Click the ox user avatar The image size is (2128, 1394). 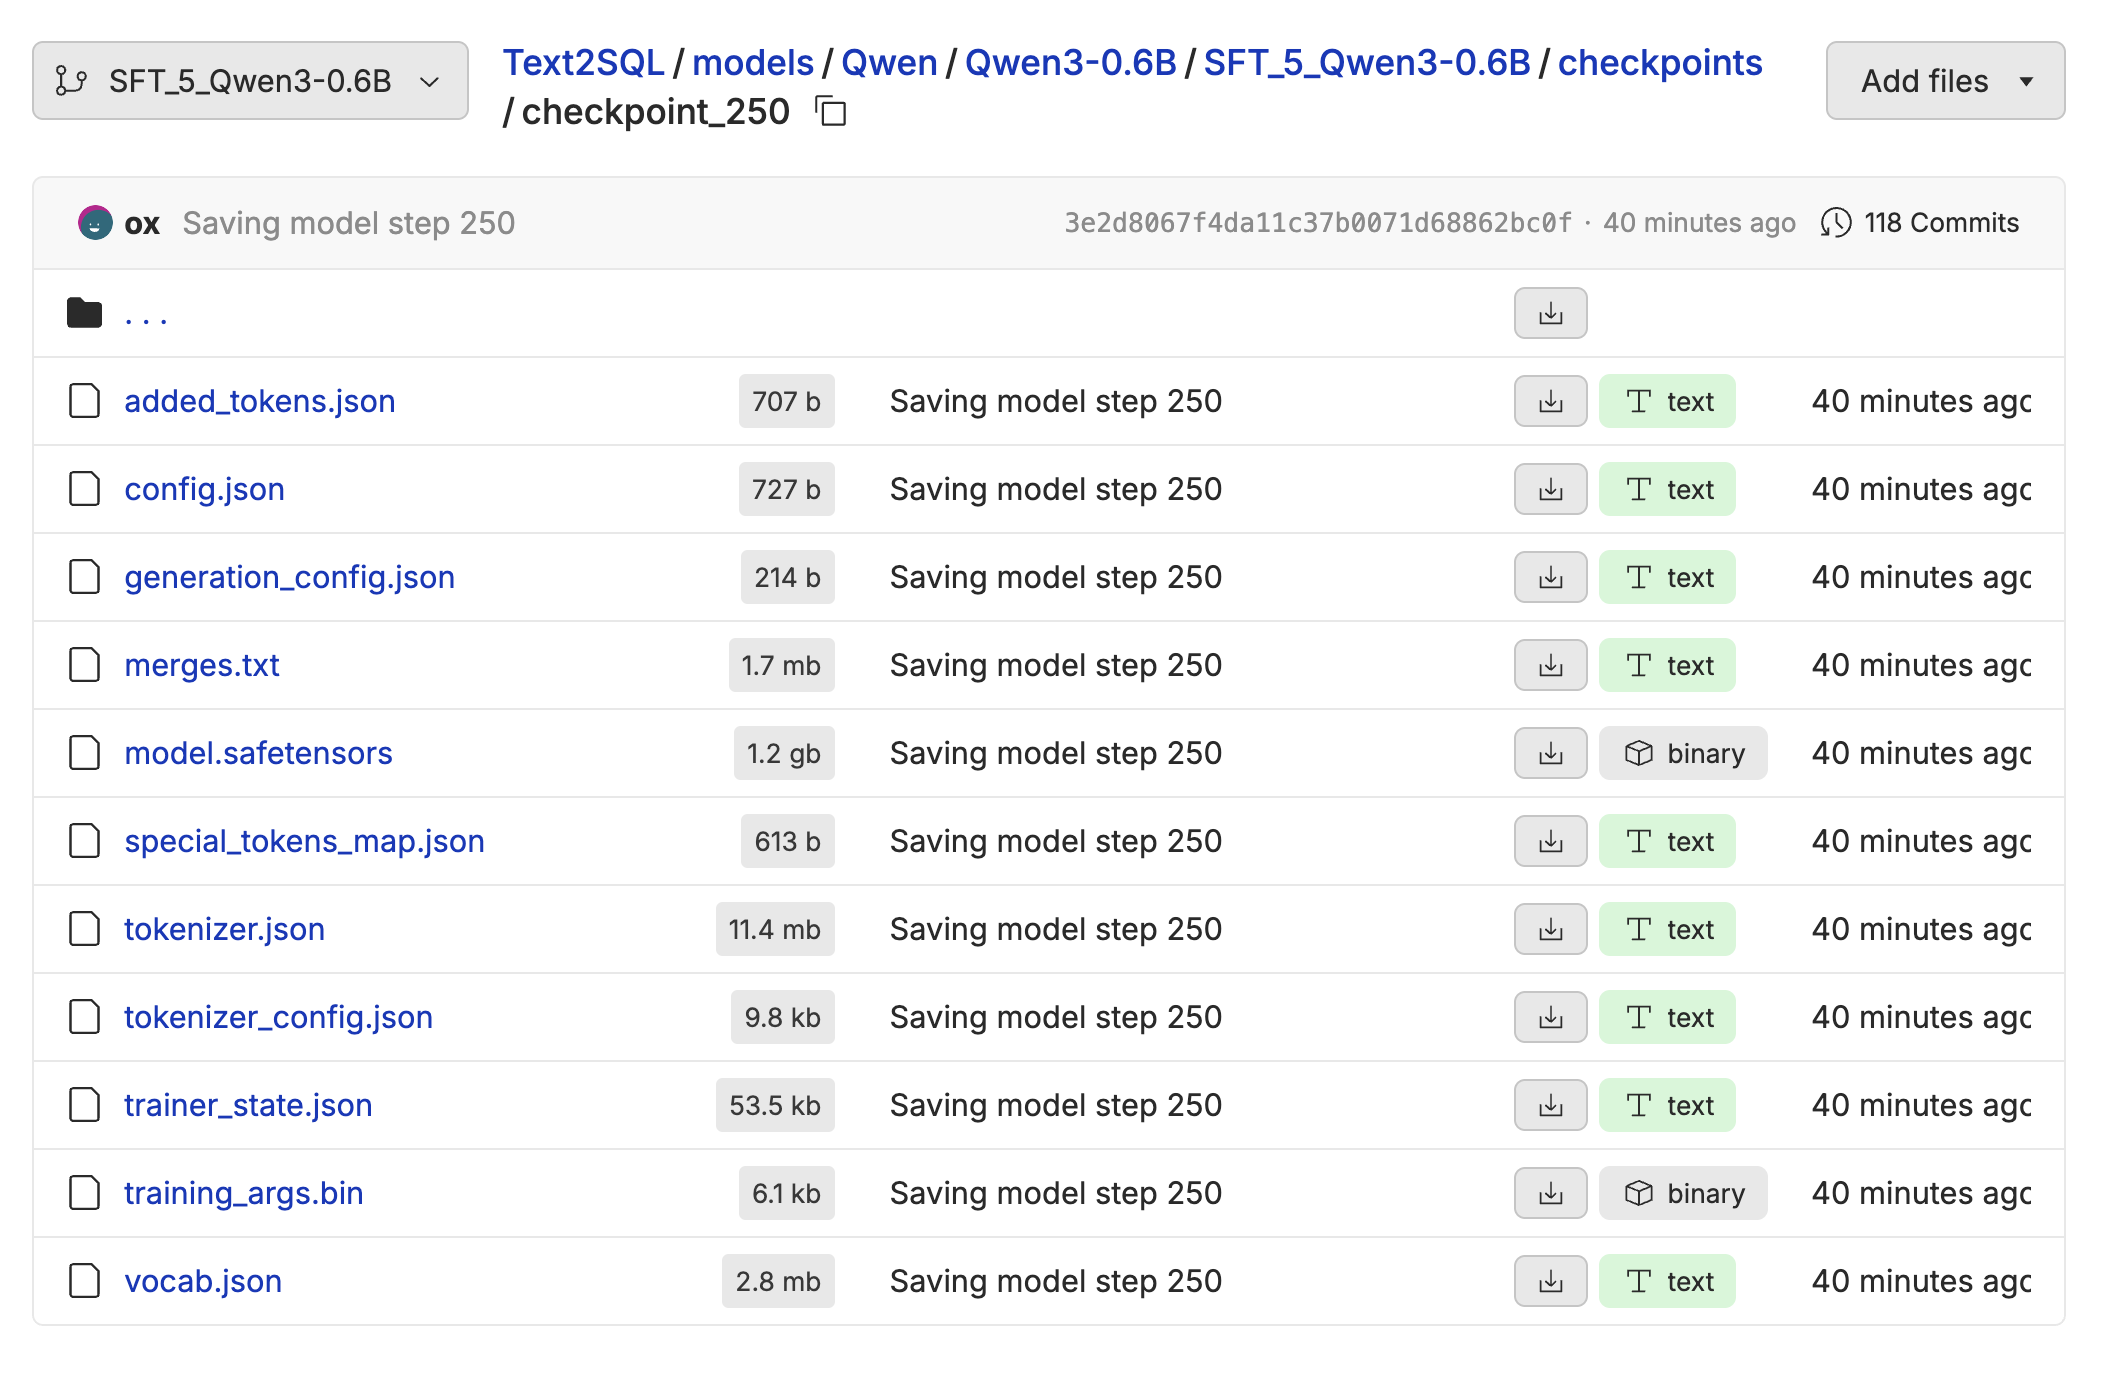(x=95, y=222)
